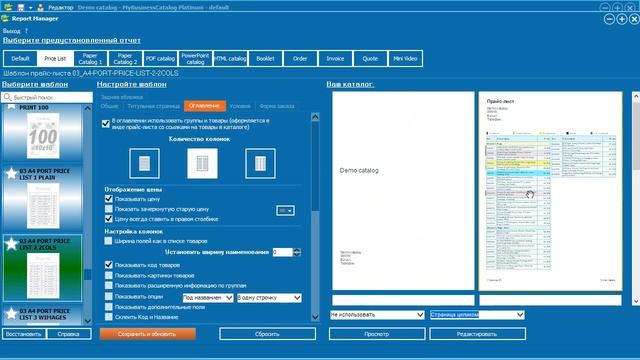This screenshot has width=640, height=360.
Task: Open the 'Титульная страница' settings tab
Action: 153,106
